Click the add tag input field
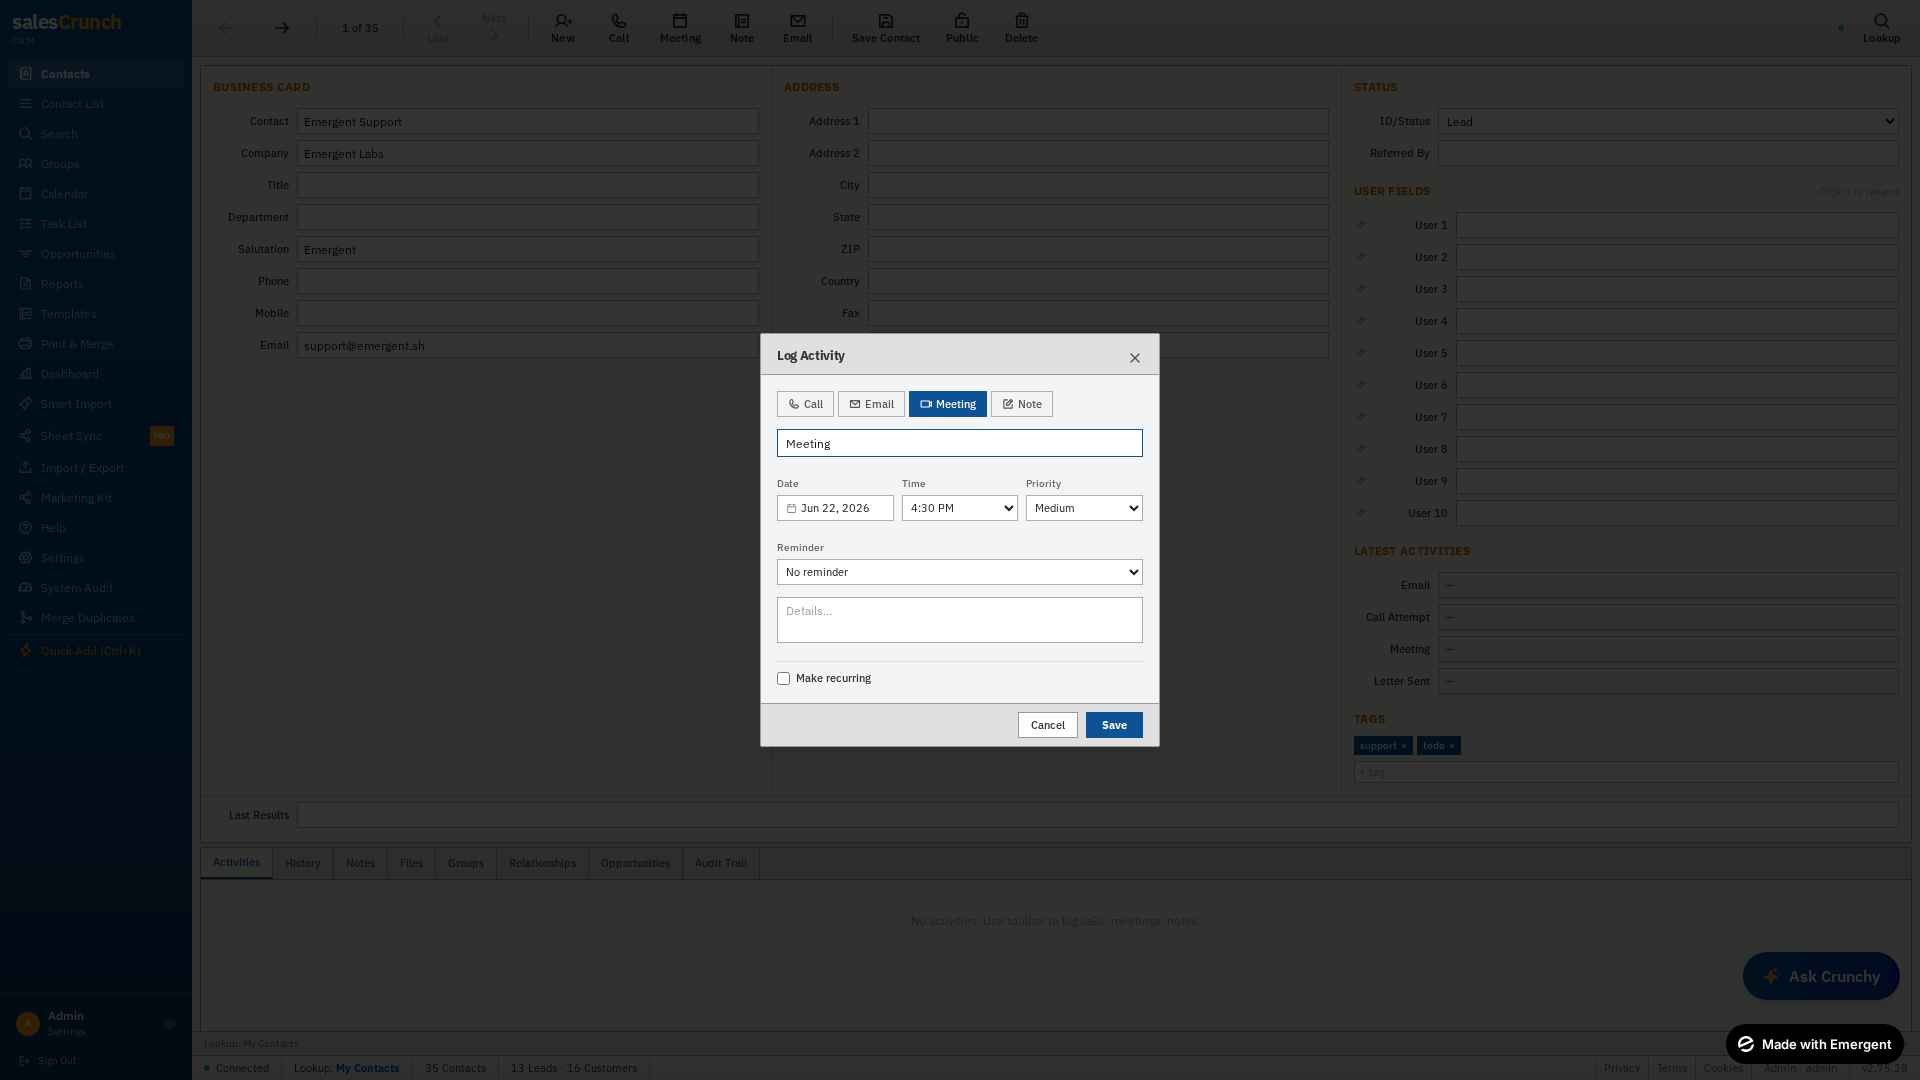Screen dimensions: 1920x1080 coord(1626,772)
